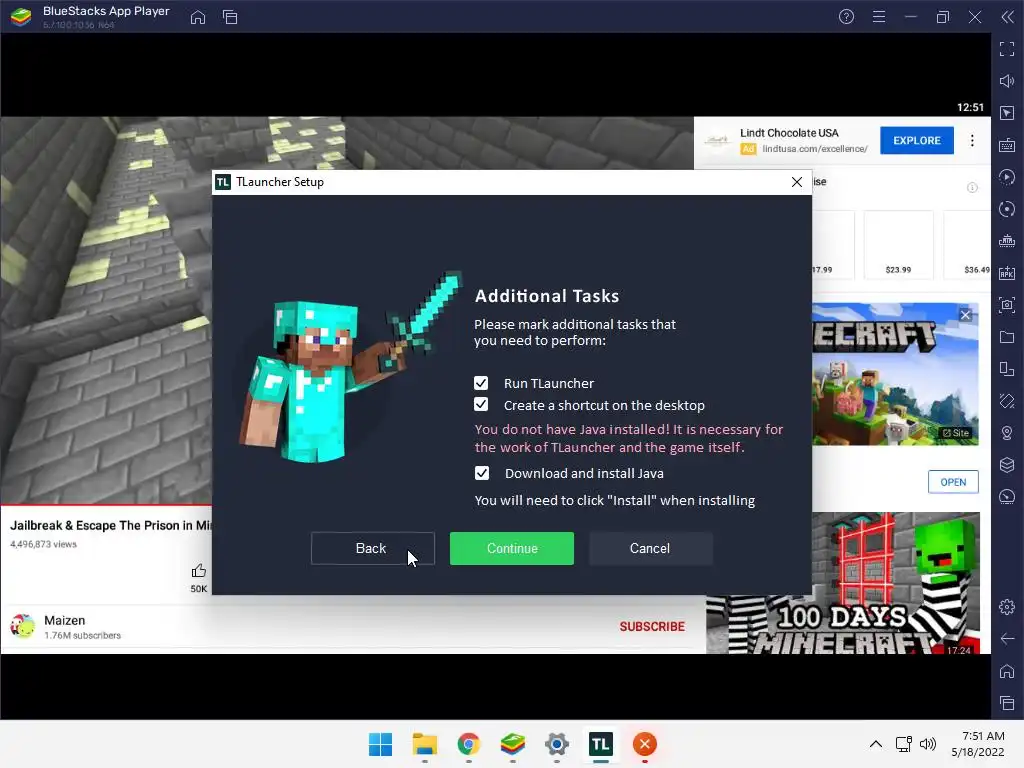Image resolution: width=1024 pixels, height=768 pixels.
Task: Click SUBSCRIBE for the Maizen channel
Action: 652,626
